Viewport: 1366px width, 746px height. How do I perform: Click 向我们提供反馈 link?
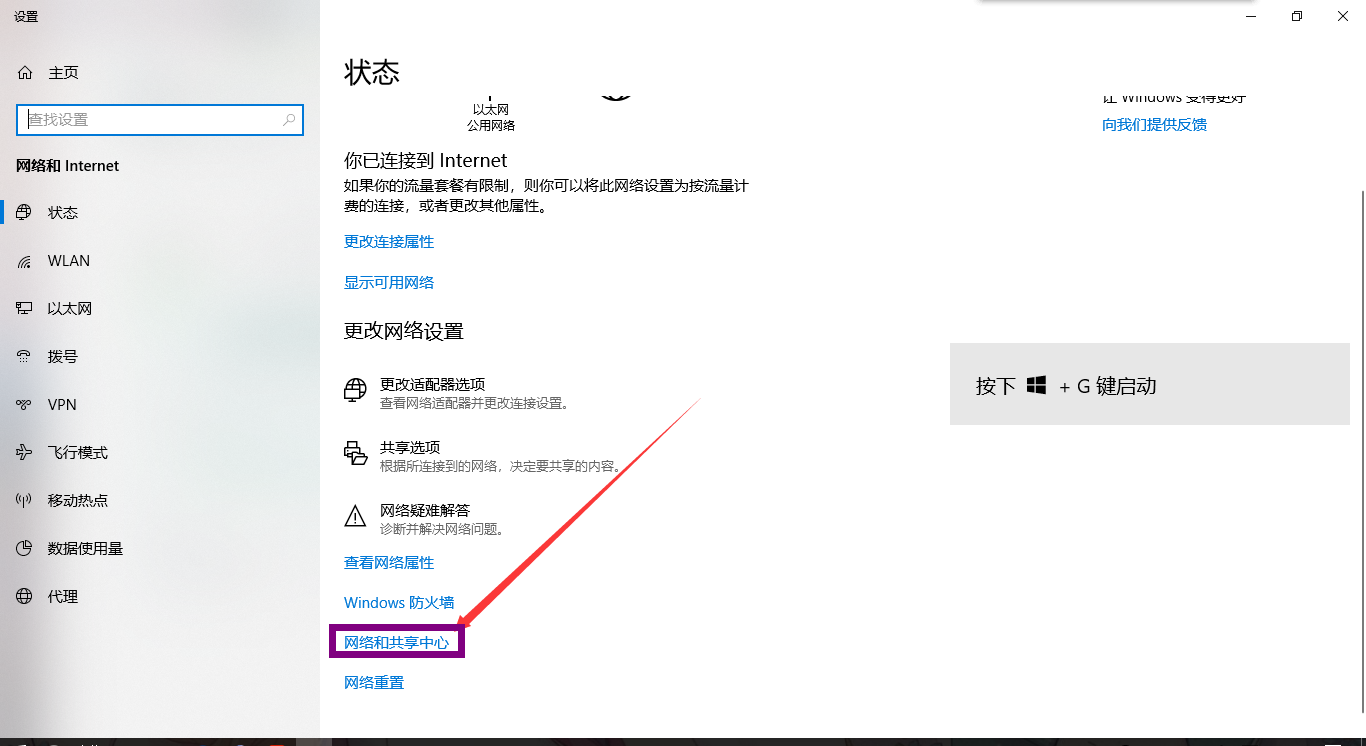tap(1154, 125)
